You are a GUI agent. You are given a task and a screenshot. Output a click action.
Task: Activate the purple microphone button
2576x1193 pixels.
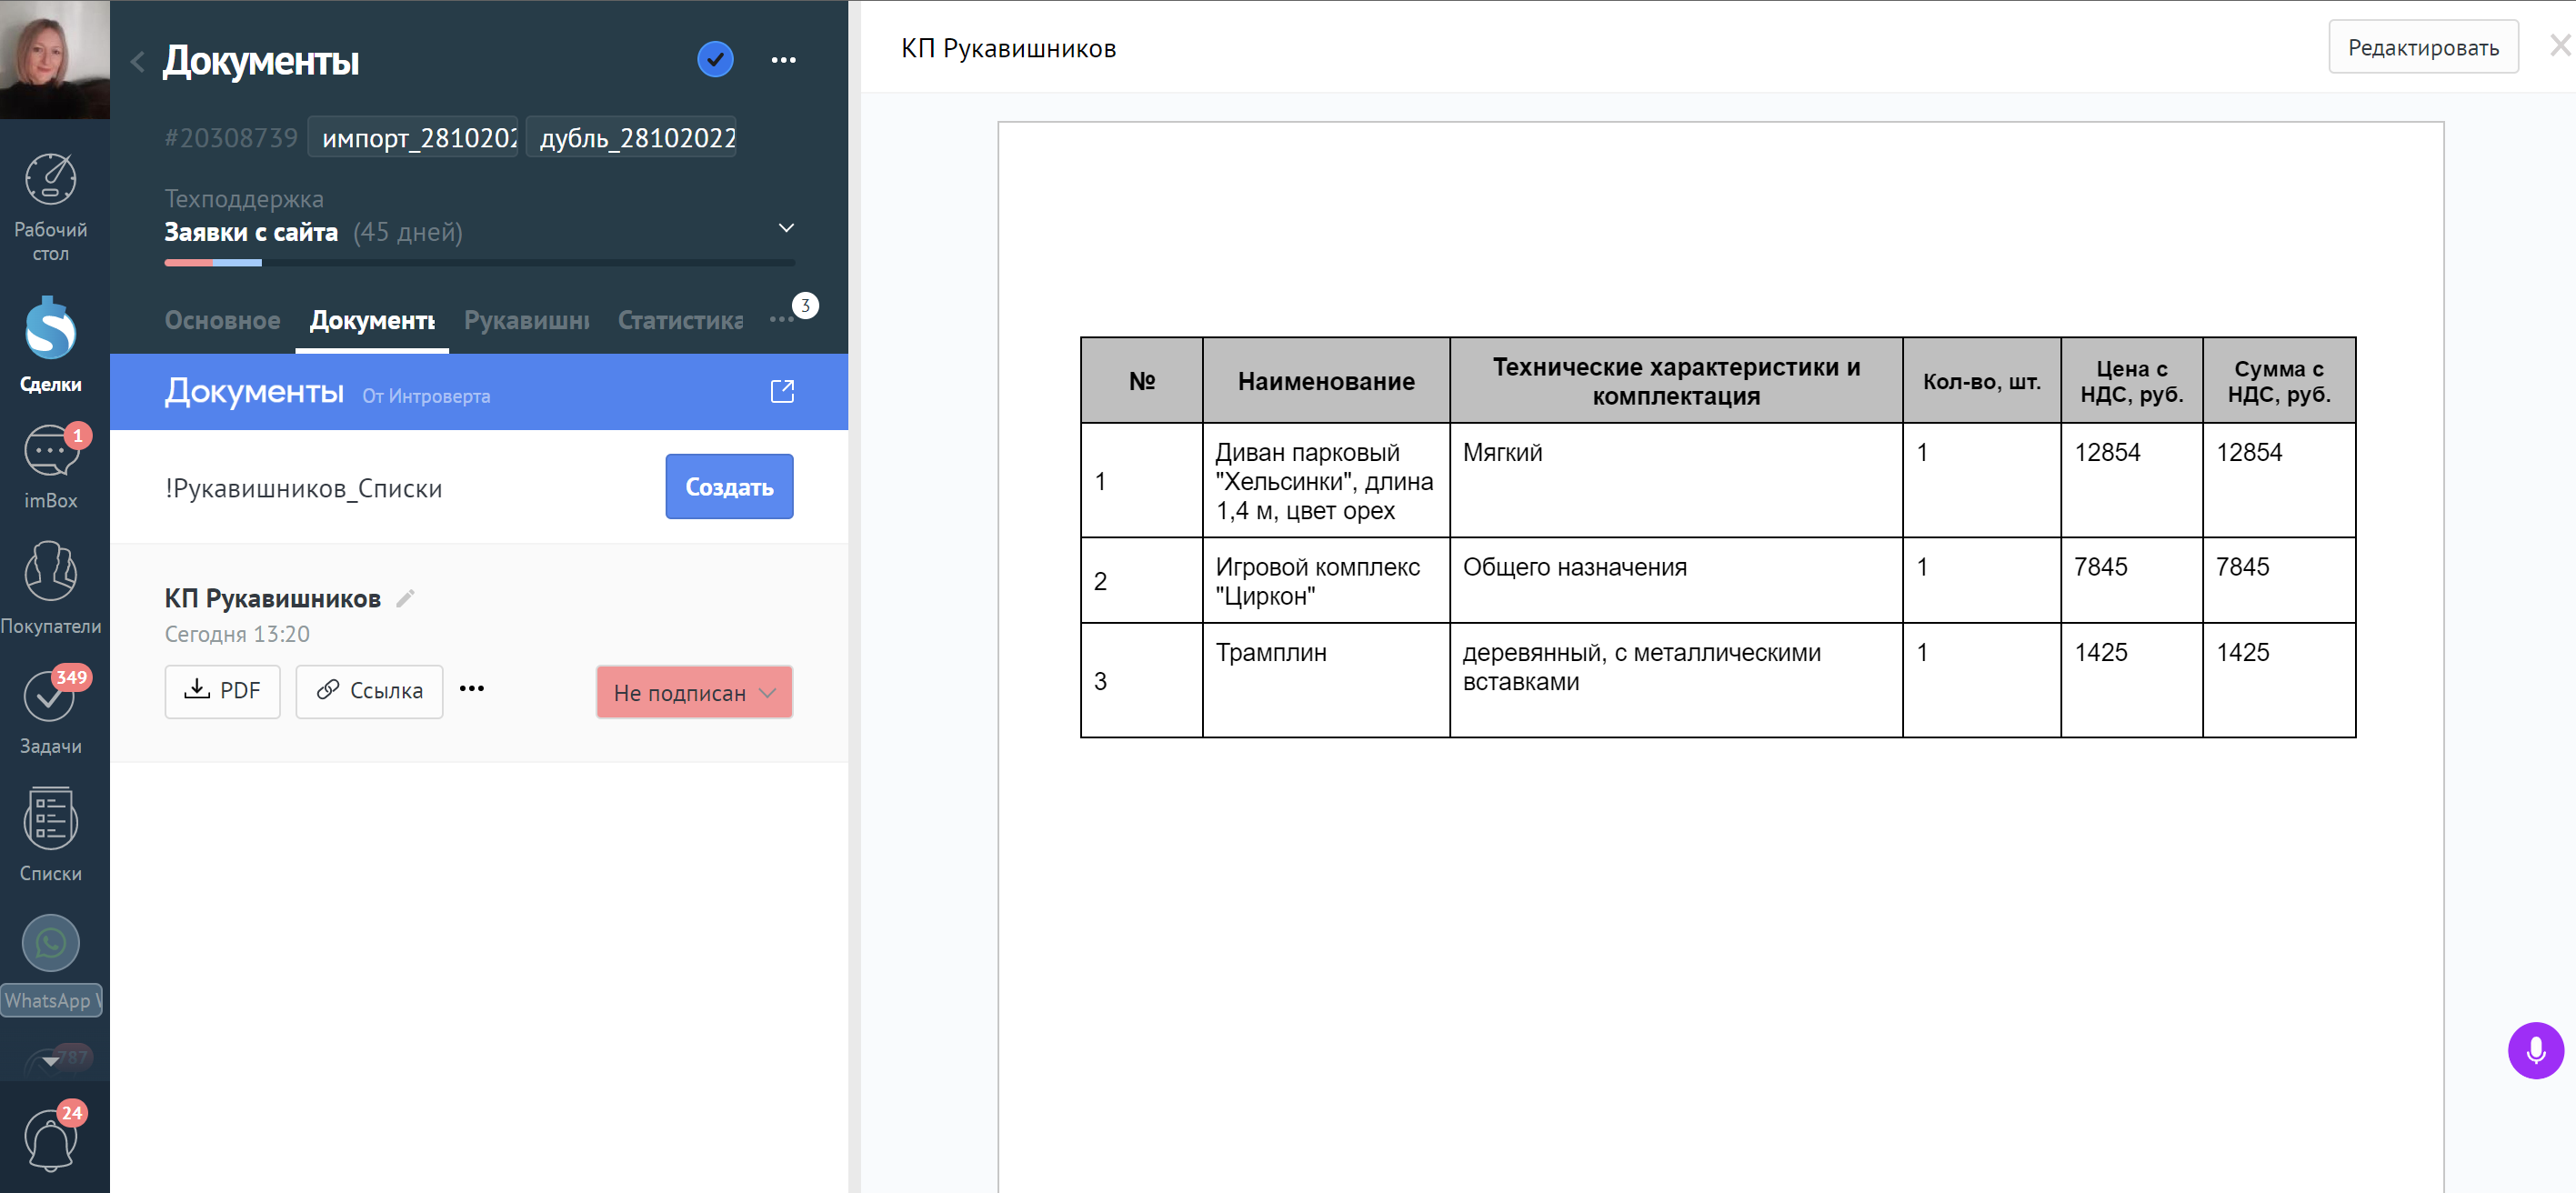[x=2535, y=1050]
